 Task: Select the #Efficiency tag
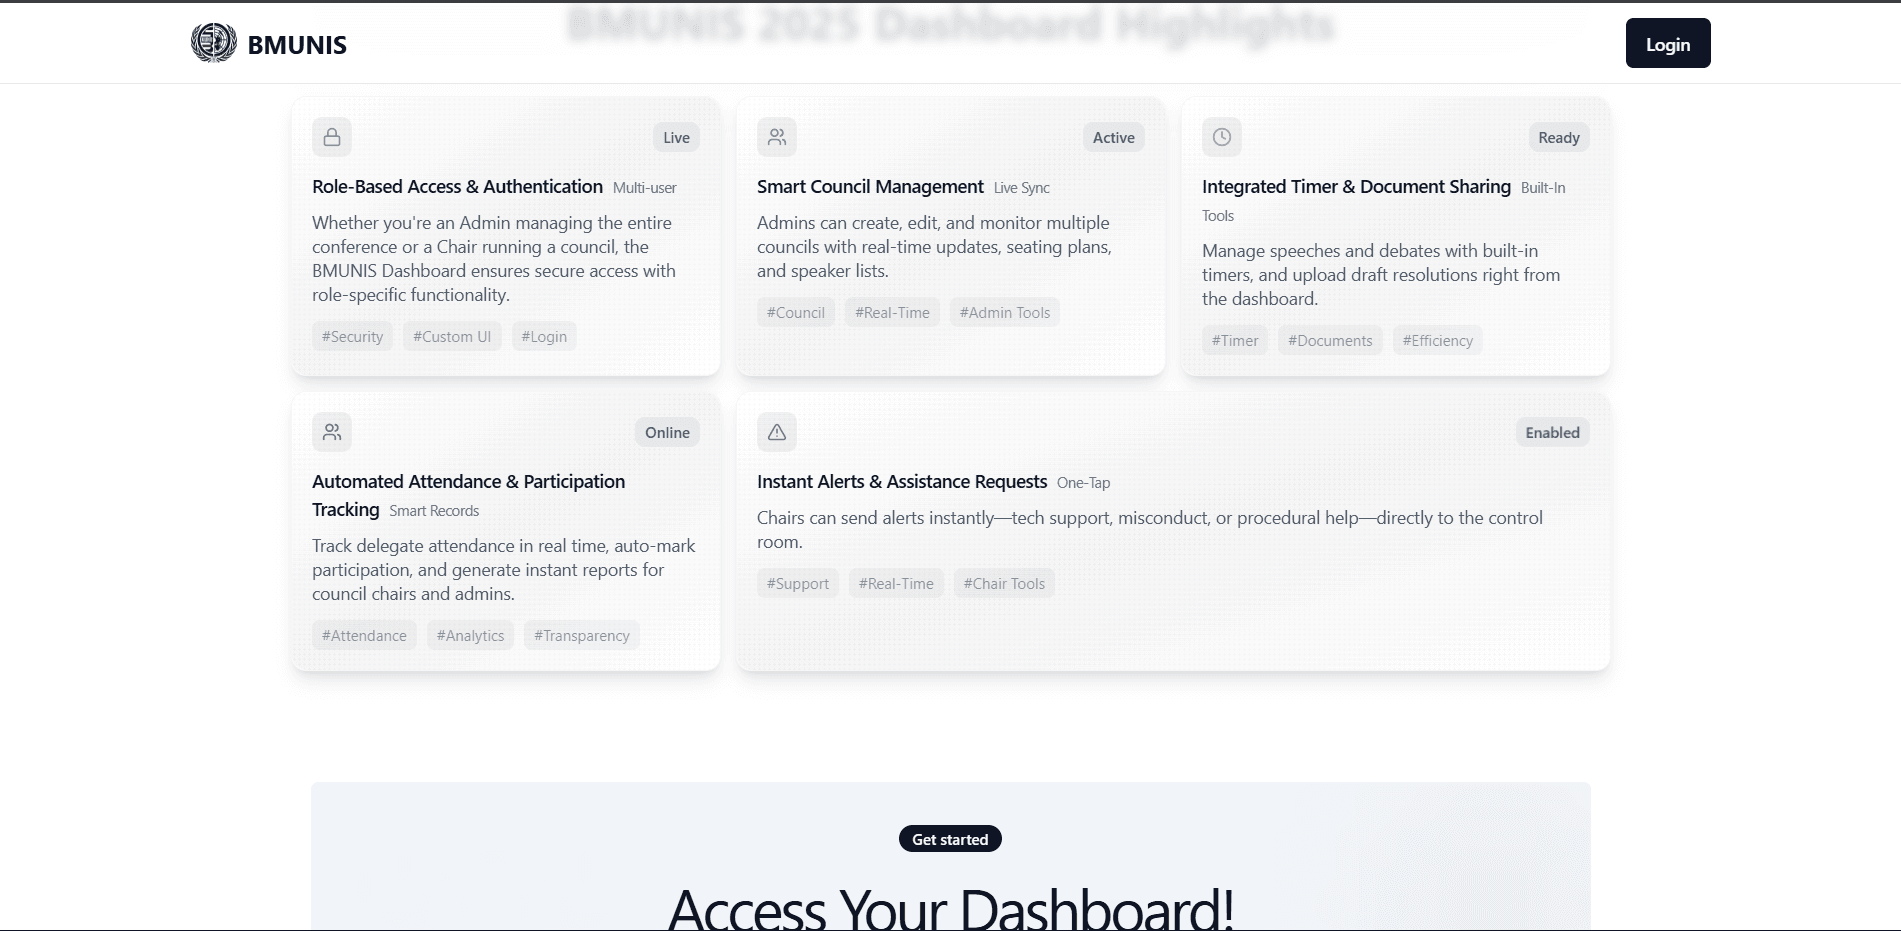coord(1437,340)
